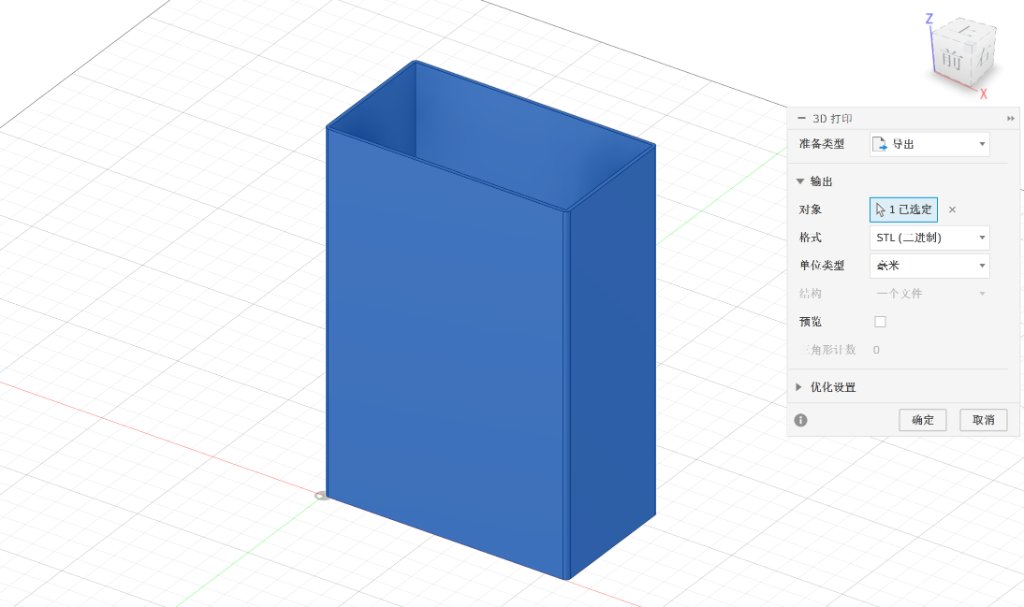Clear the object selection with the × icon
1024x607 pixels.
(x=951, y=209)
